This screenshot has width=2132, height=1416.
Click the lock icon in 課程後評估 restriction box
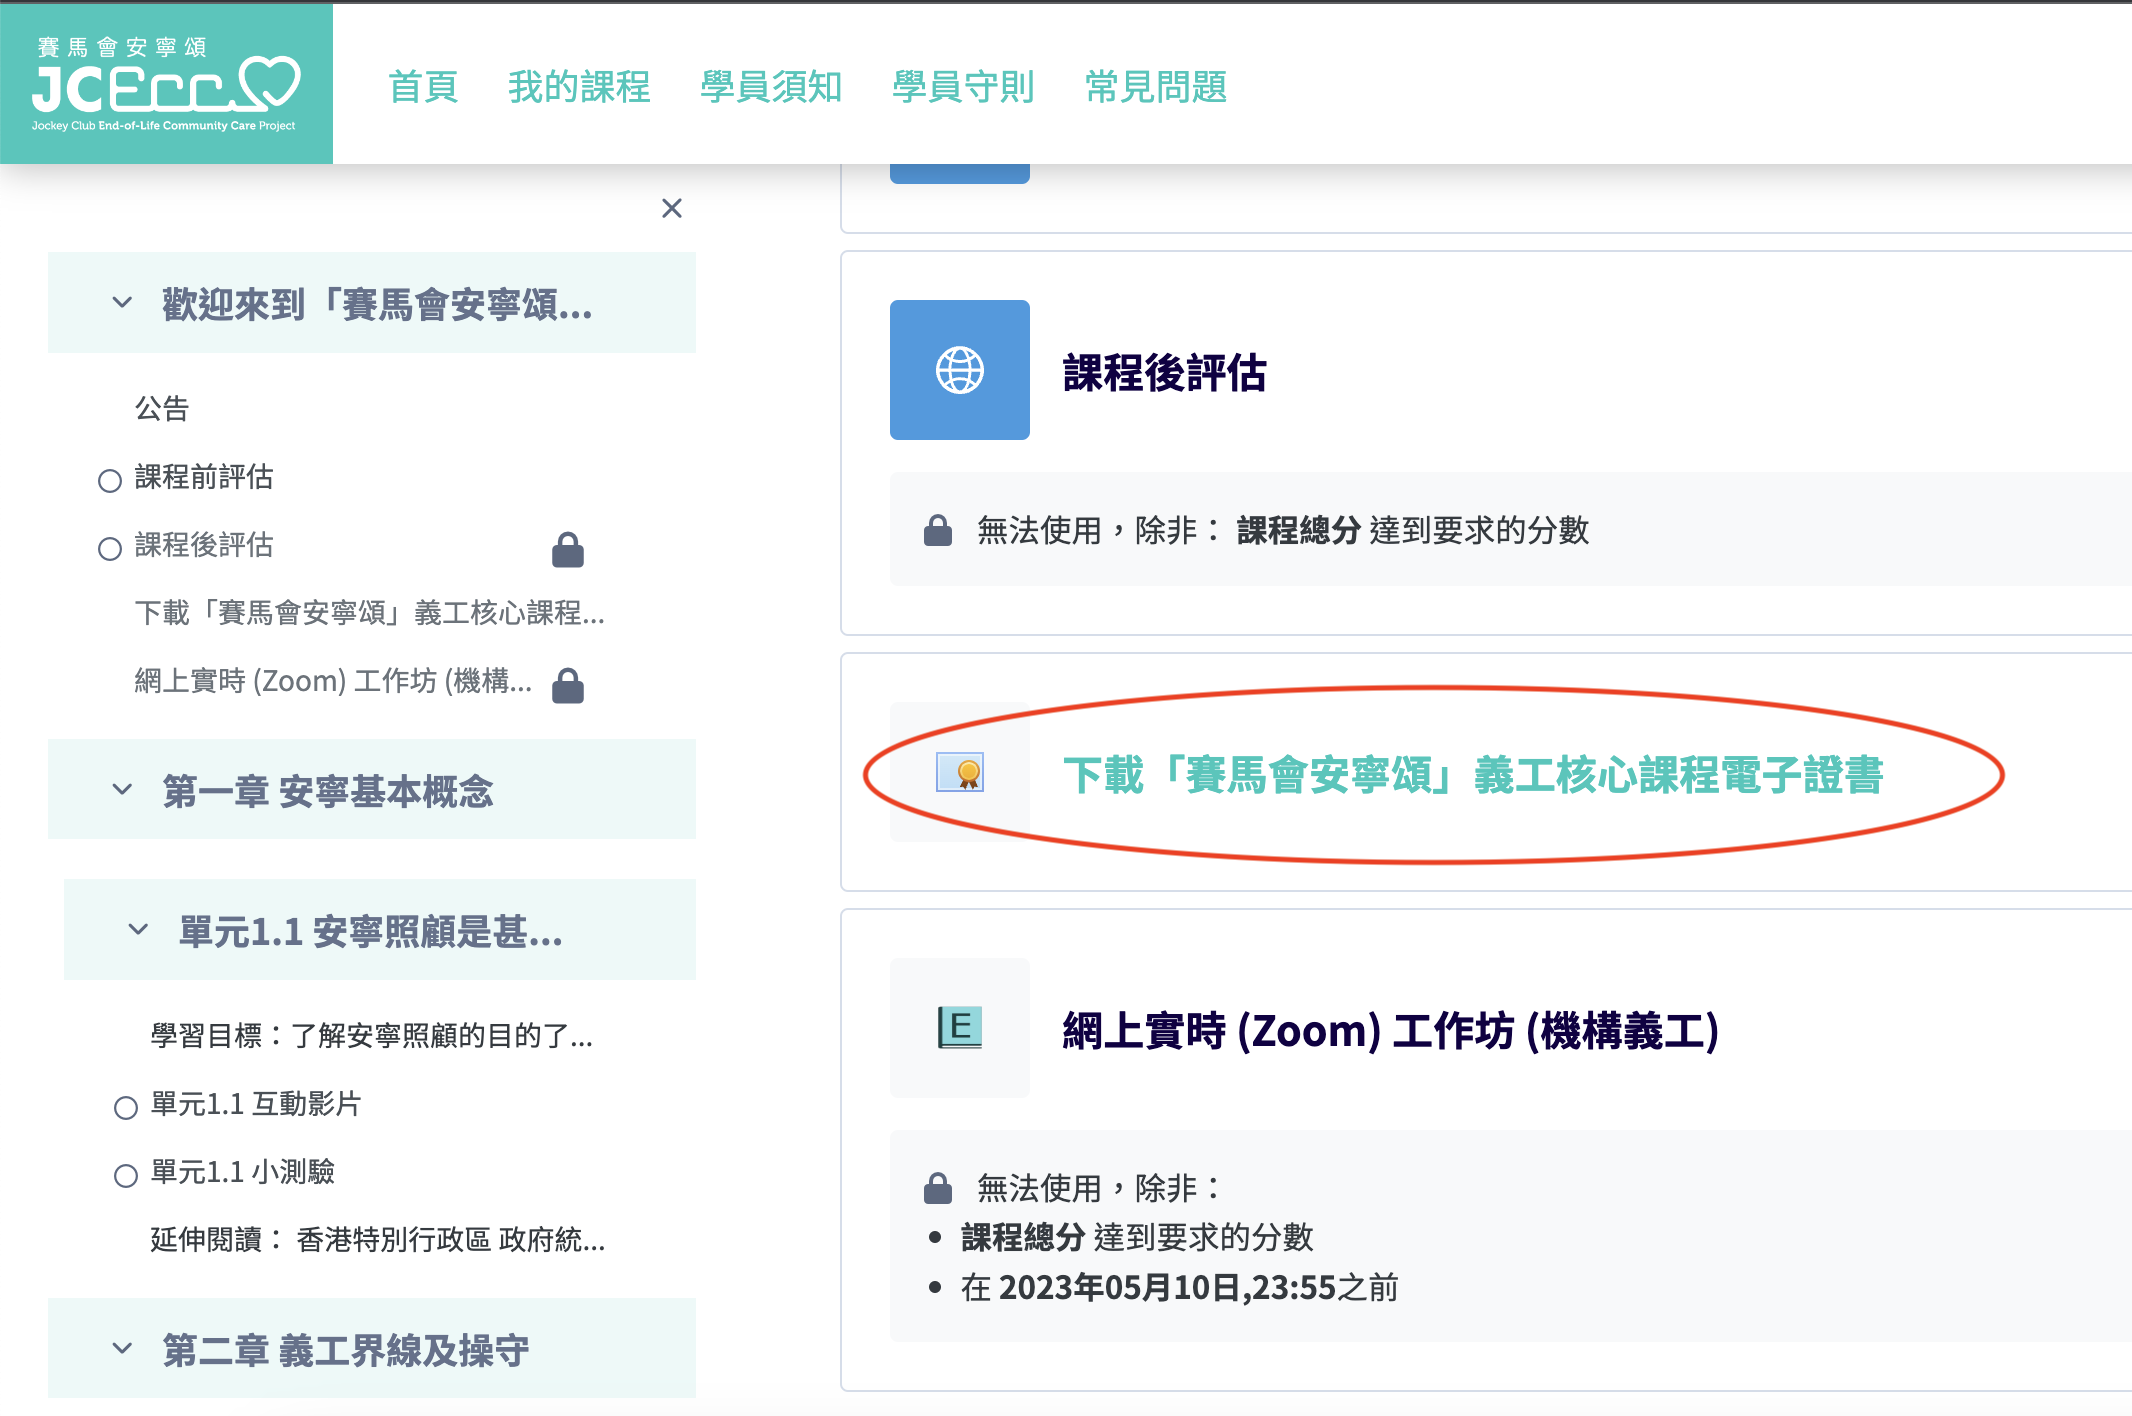pyautogui.click(x=937, y=530)
